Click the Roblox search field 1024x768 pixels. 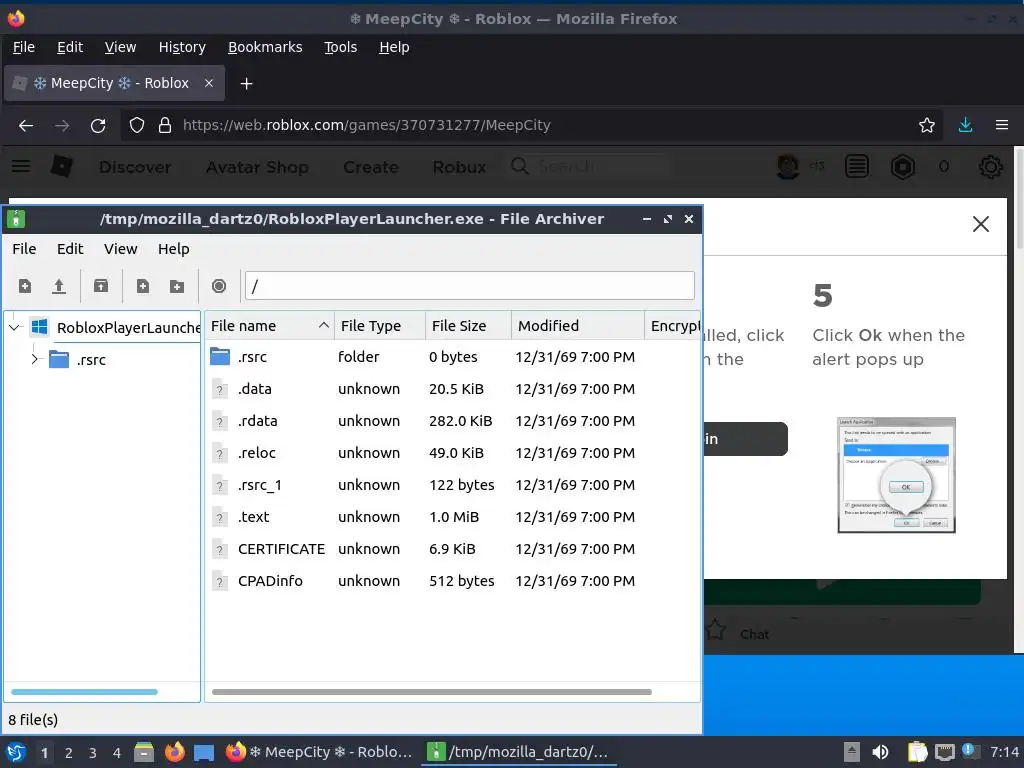(588, 167)
